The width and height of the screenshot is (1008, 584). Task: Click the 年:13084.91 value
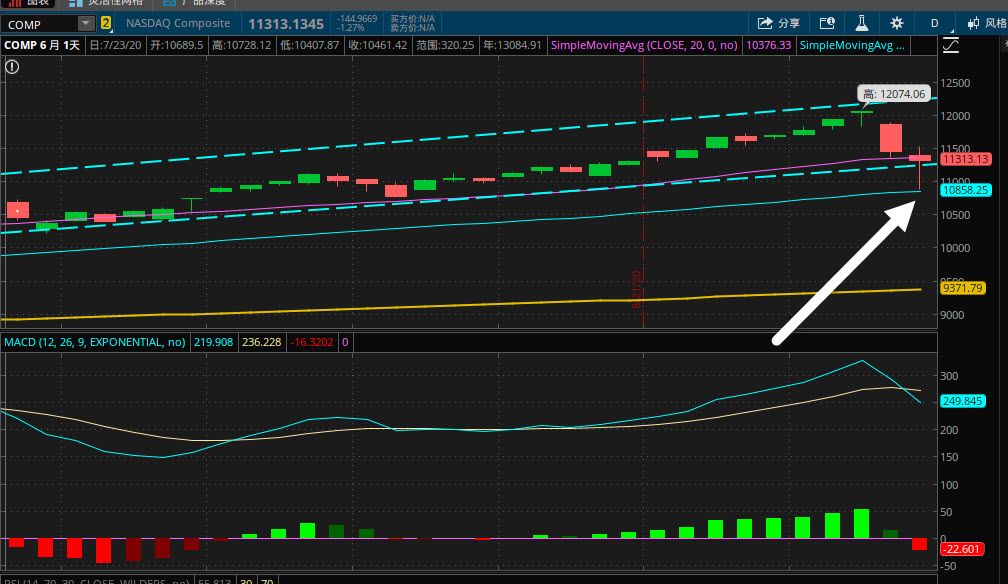click(x=512, y=45)
